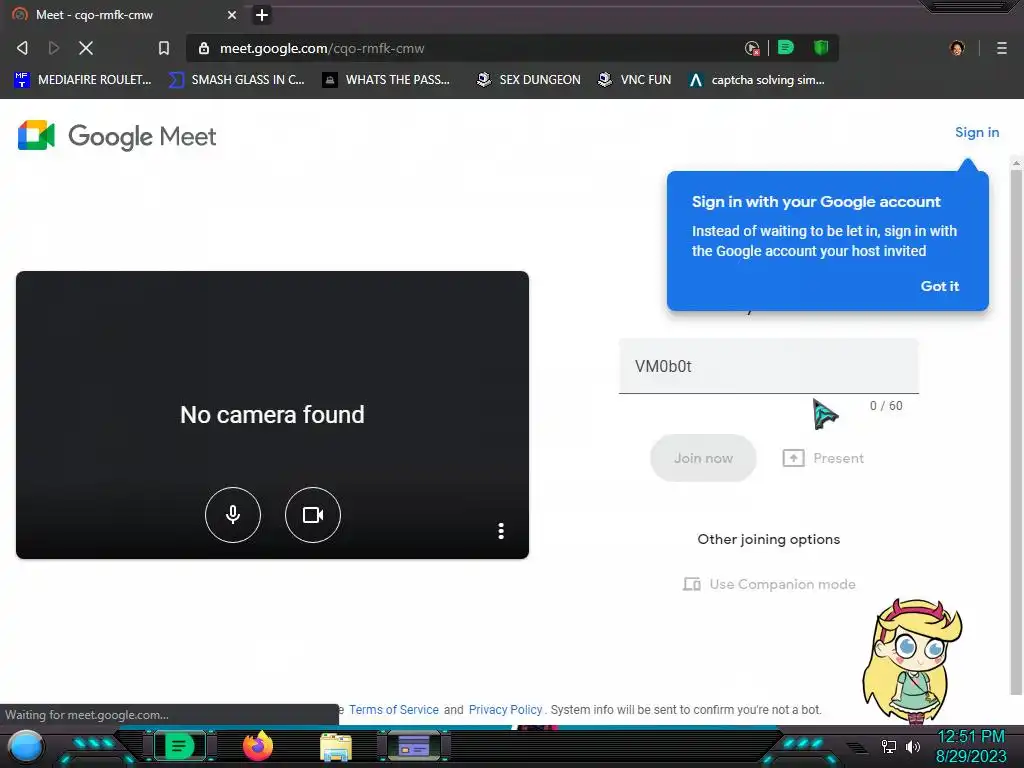
Task: Click the green shield icon in address bar
Action: [x=821, y=47]
